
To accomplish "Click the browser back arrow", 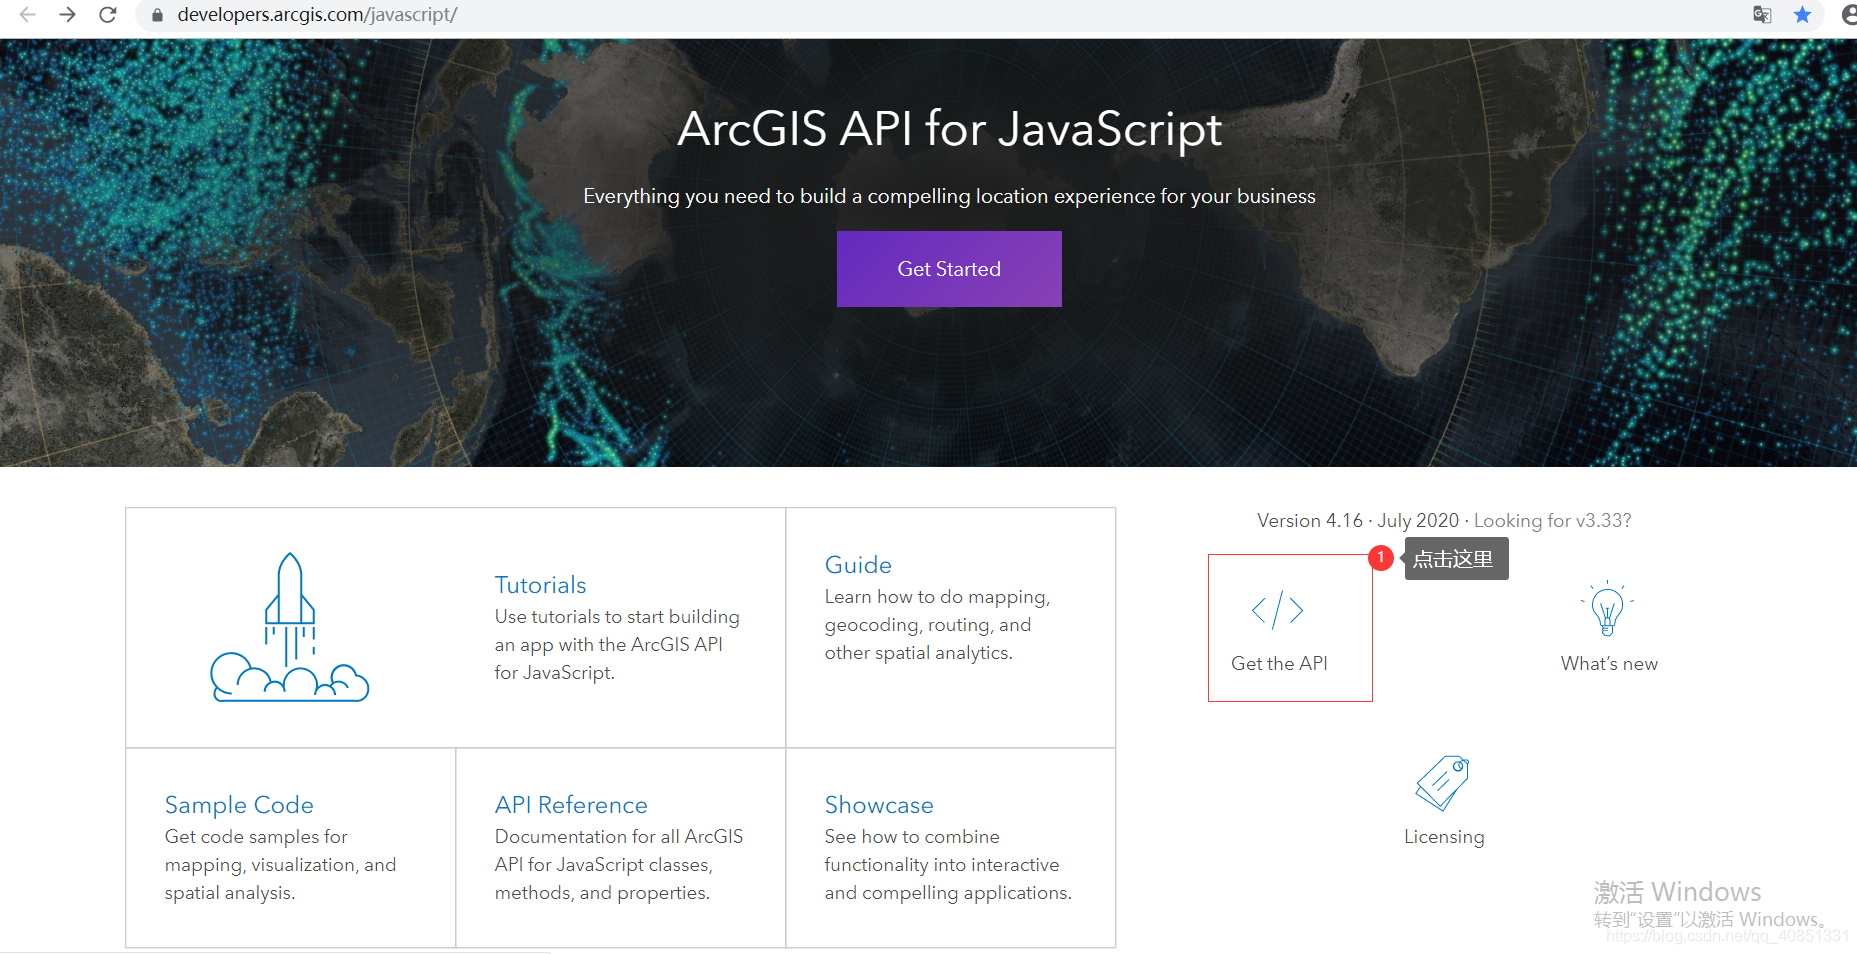I will point(27,15).
